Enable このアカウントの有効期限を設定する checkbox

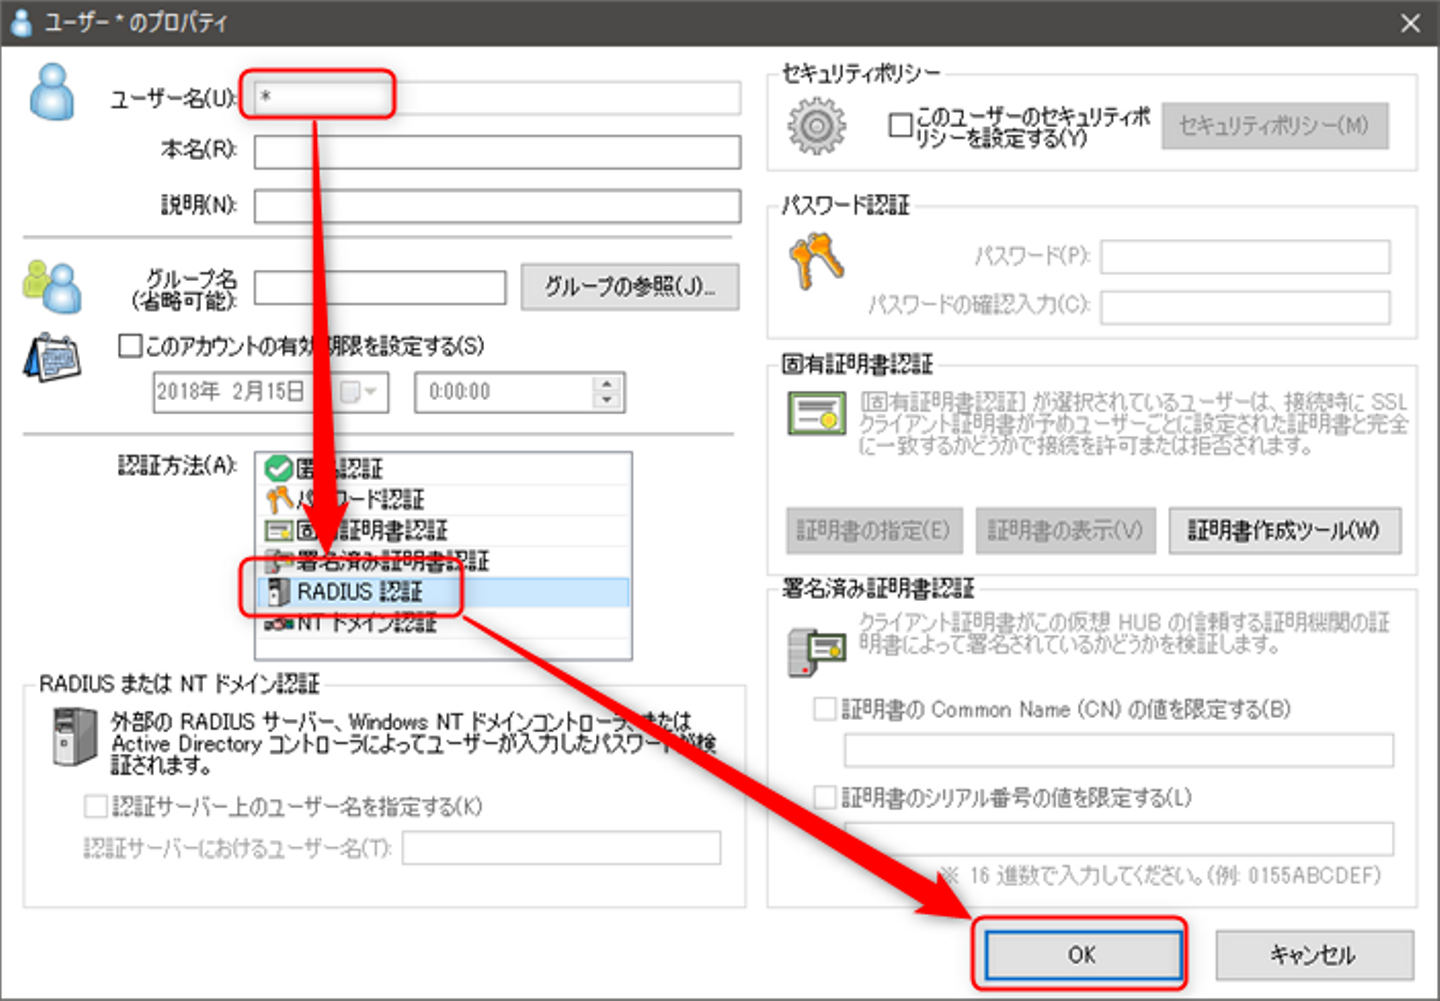130,346
